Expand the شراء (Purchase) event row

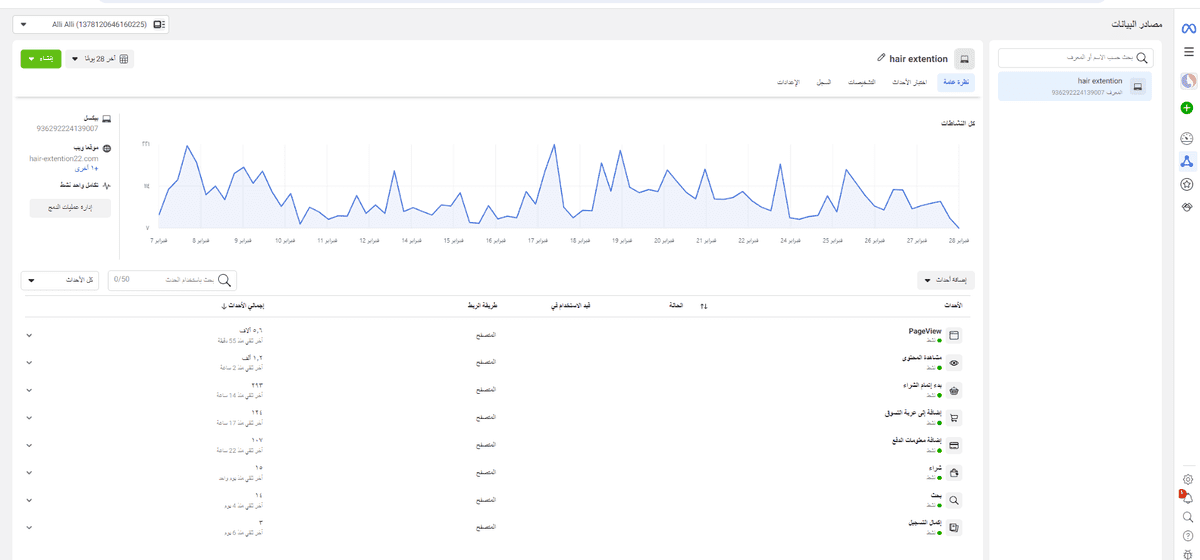coord(29,472)
